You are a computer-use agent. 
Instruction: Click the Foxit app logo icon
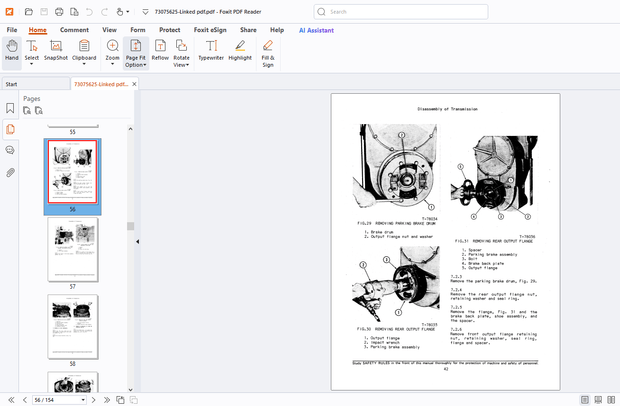(9, 12)
